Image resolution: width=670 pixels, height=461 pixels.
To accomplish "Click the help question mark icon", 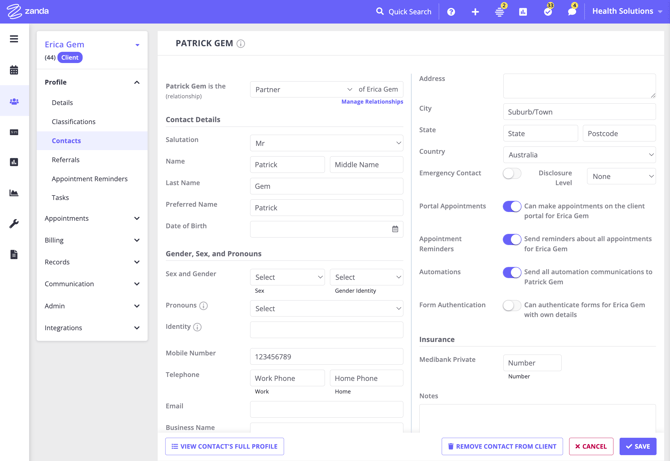I will pos(451,12).
